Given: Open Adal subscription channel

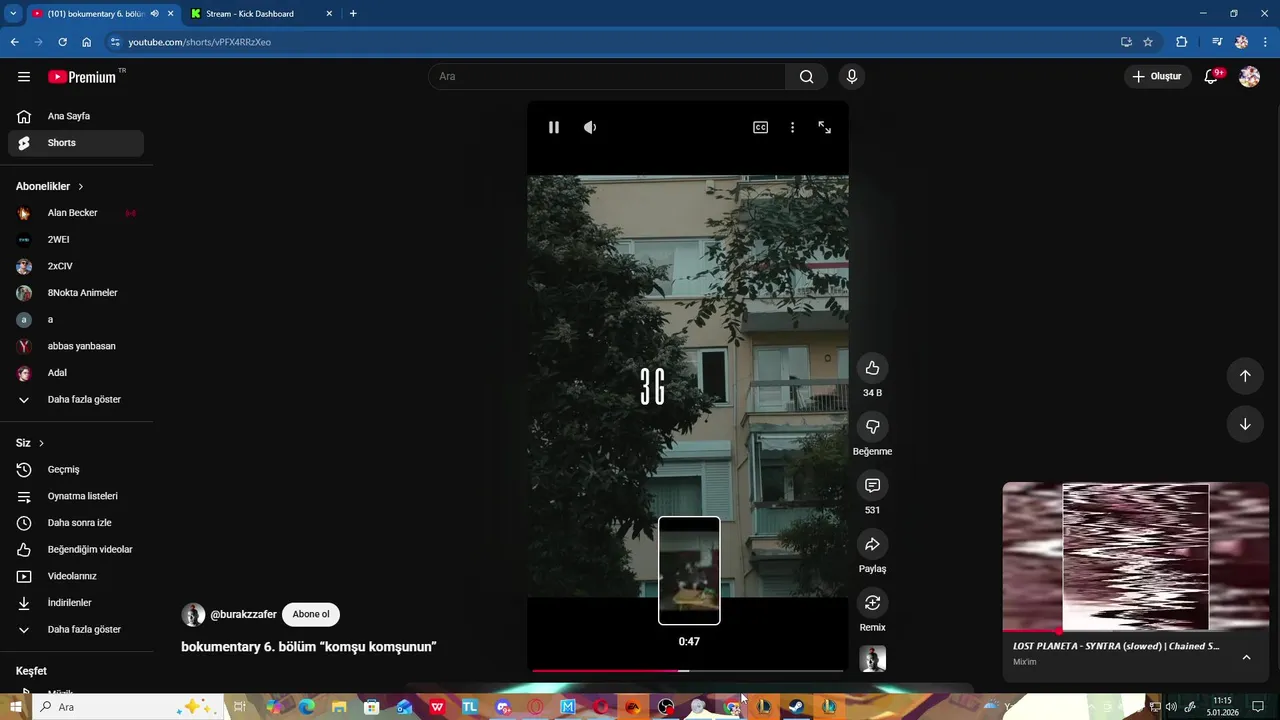Looking at the screenshot, I should pos(76,373).
